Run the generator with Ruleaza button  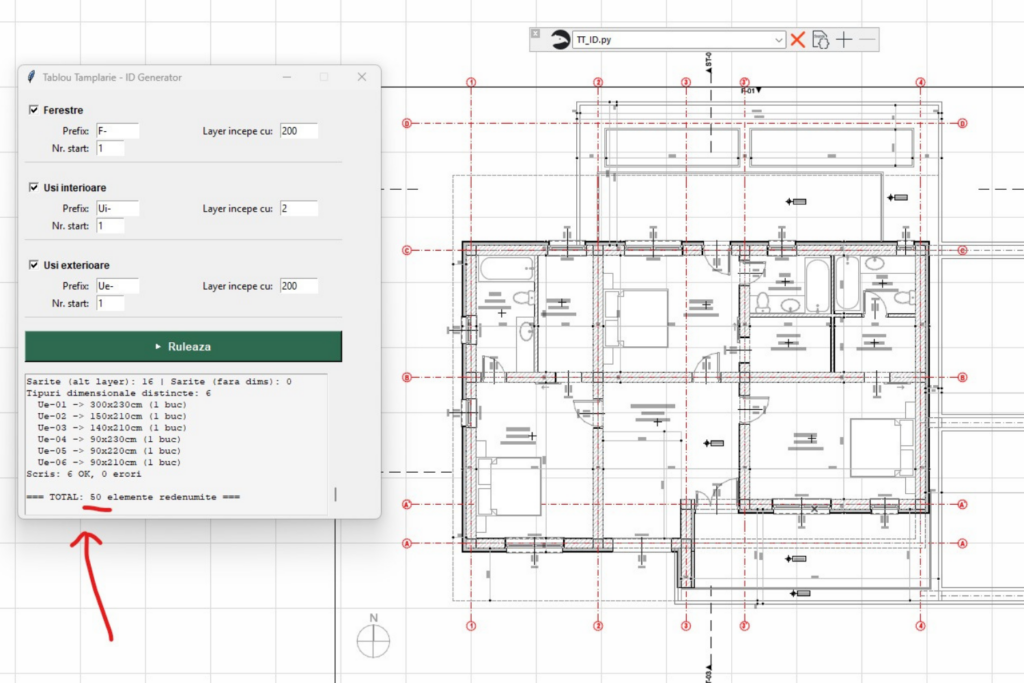click(x=184, y=346)
